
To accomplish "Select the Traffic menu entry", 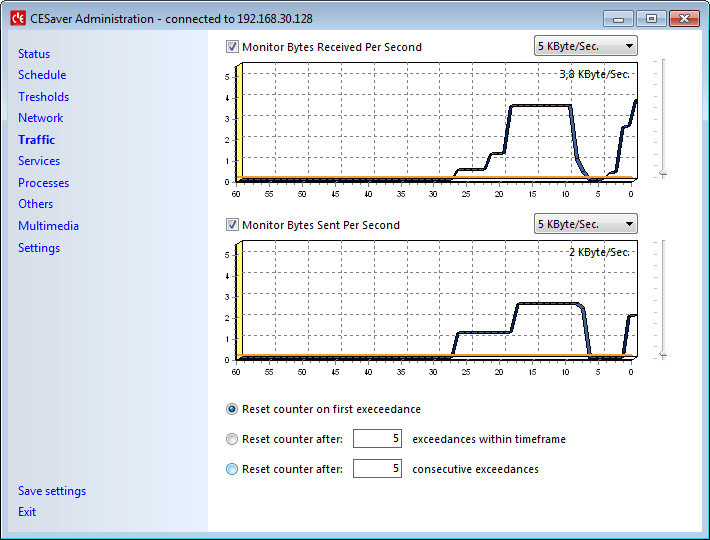I will pos(37,140).
